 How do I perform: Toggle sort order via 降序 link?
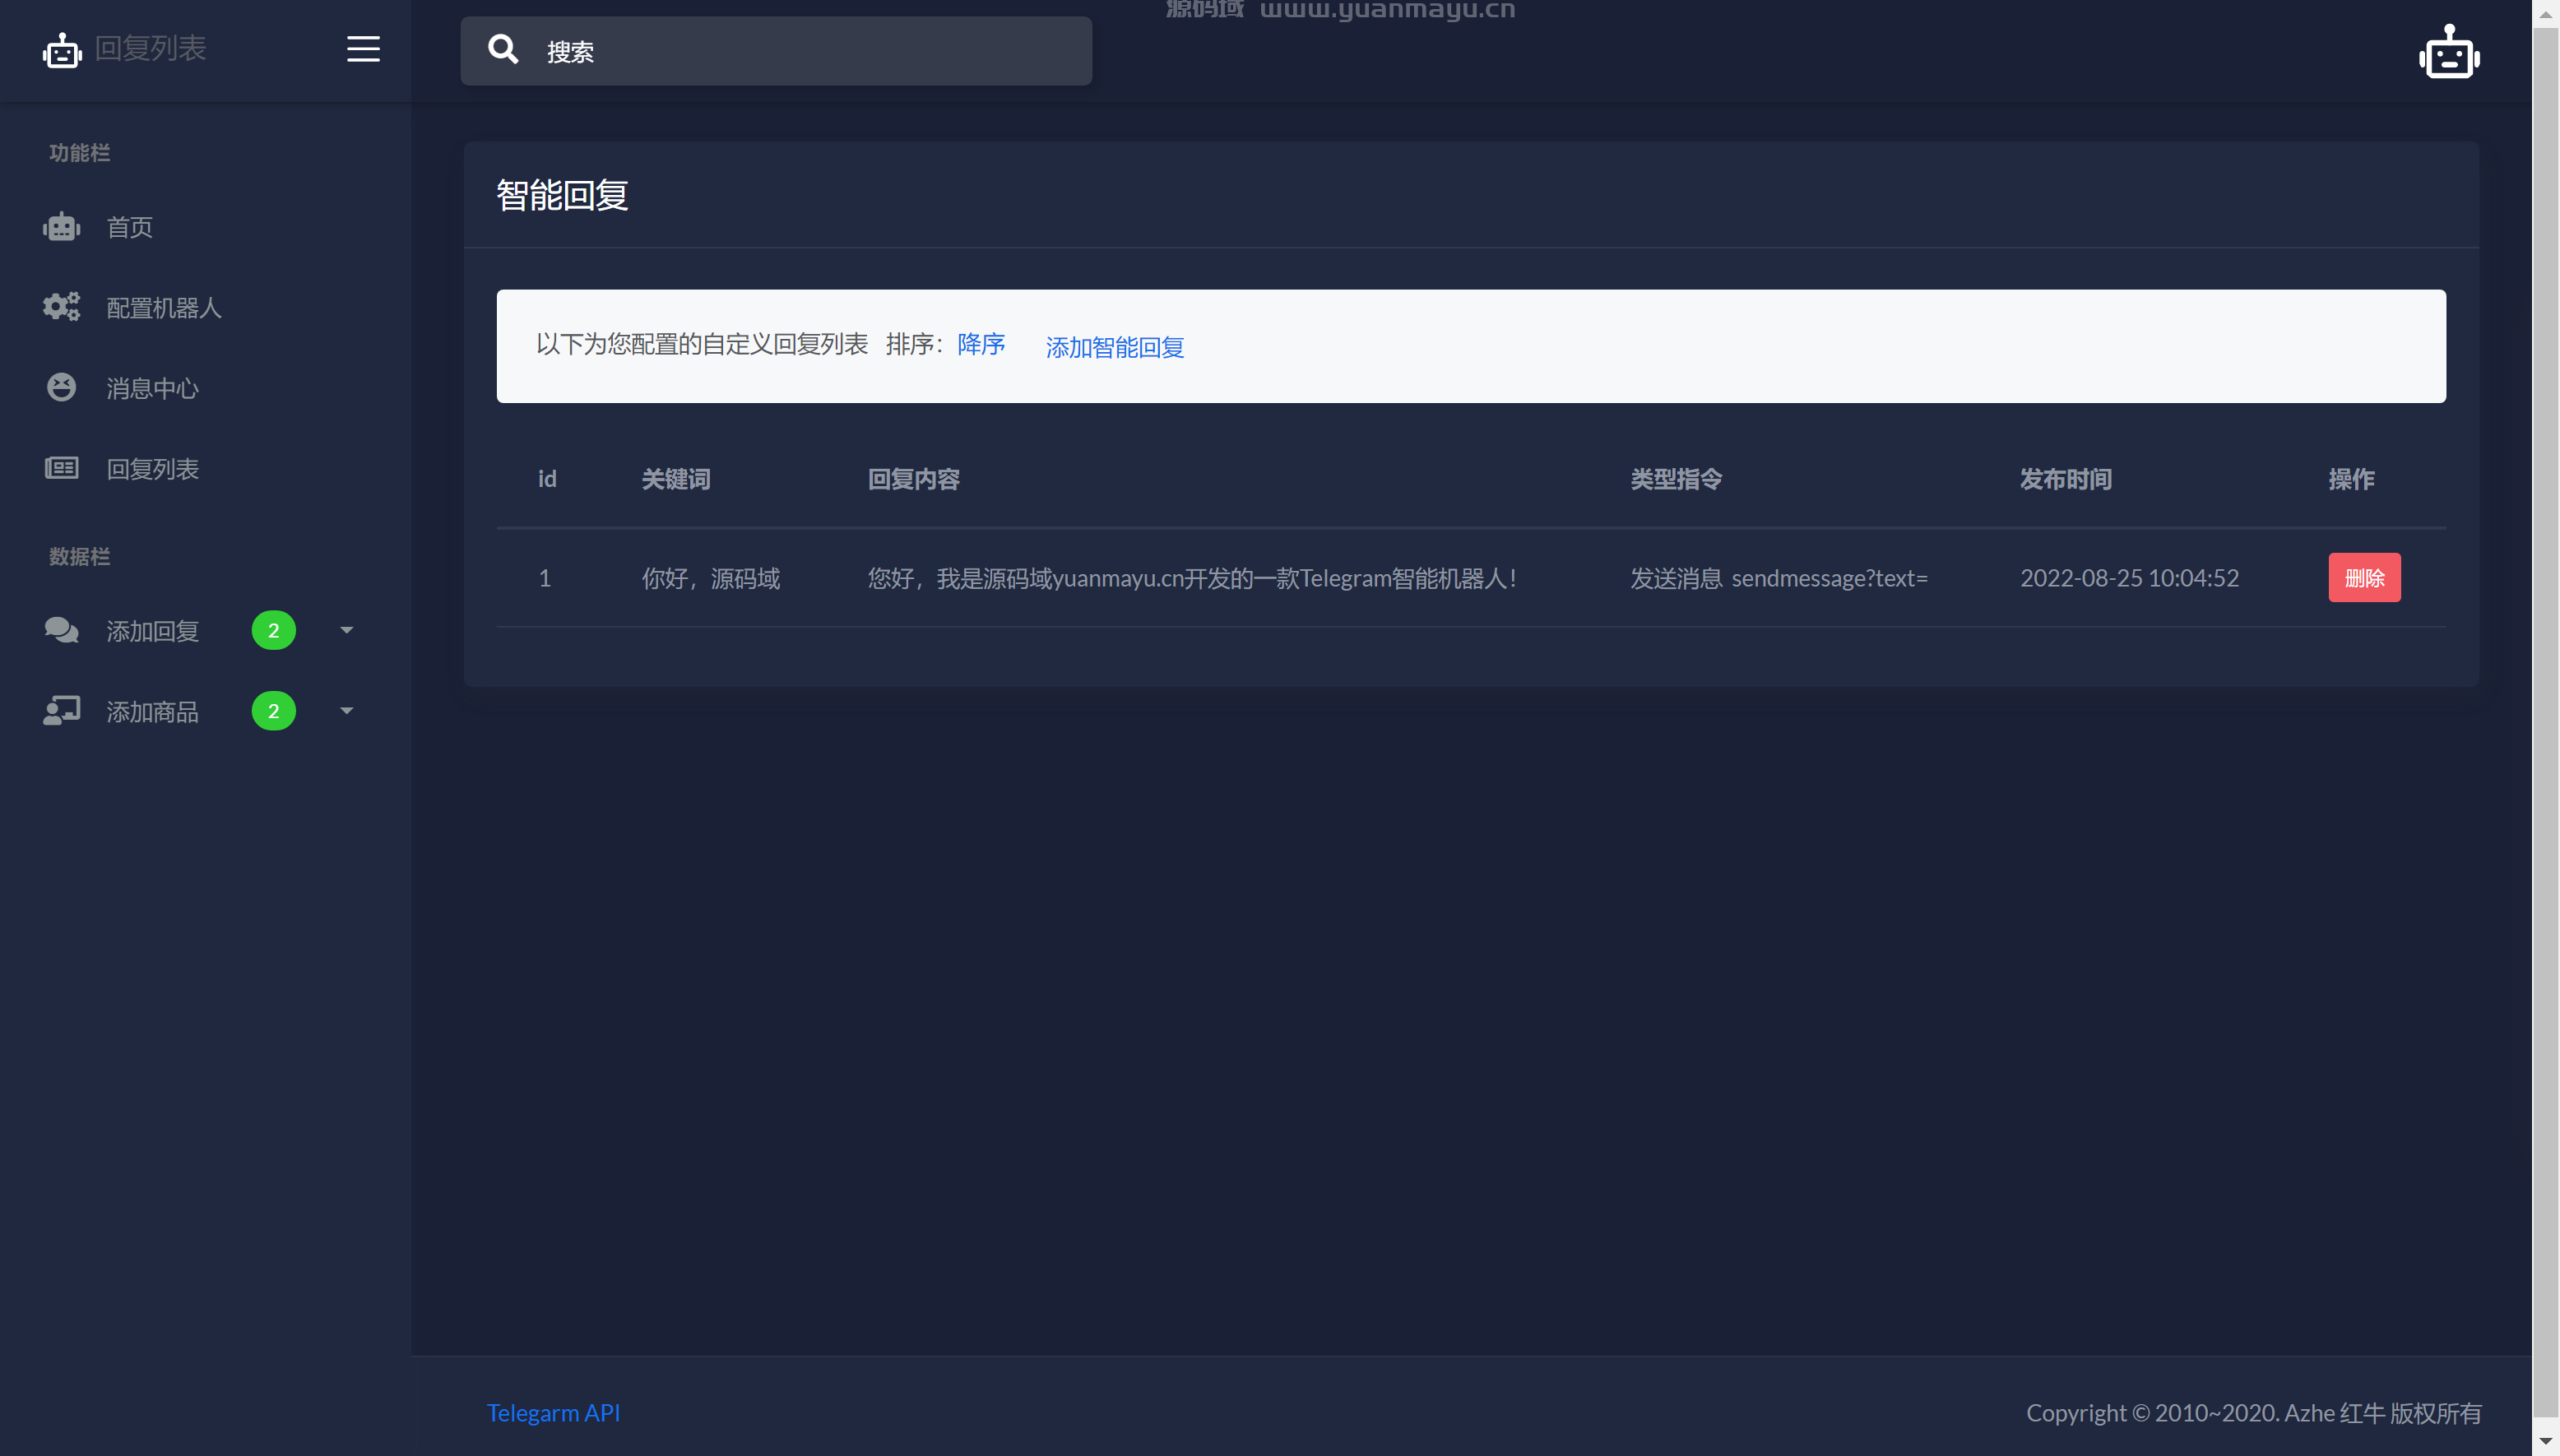tap(980, 344)
